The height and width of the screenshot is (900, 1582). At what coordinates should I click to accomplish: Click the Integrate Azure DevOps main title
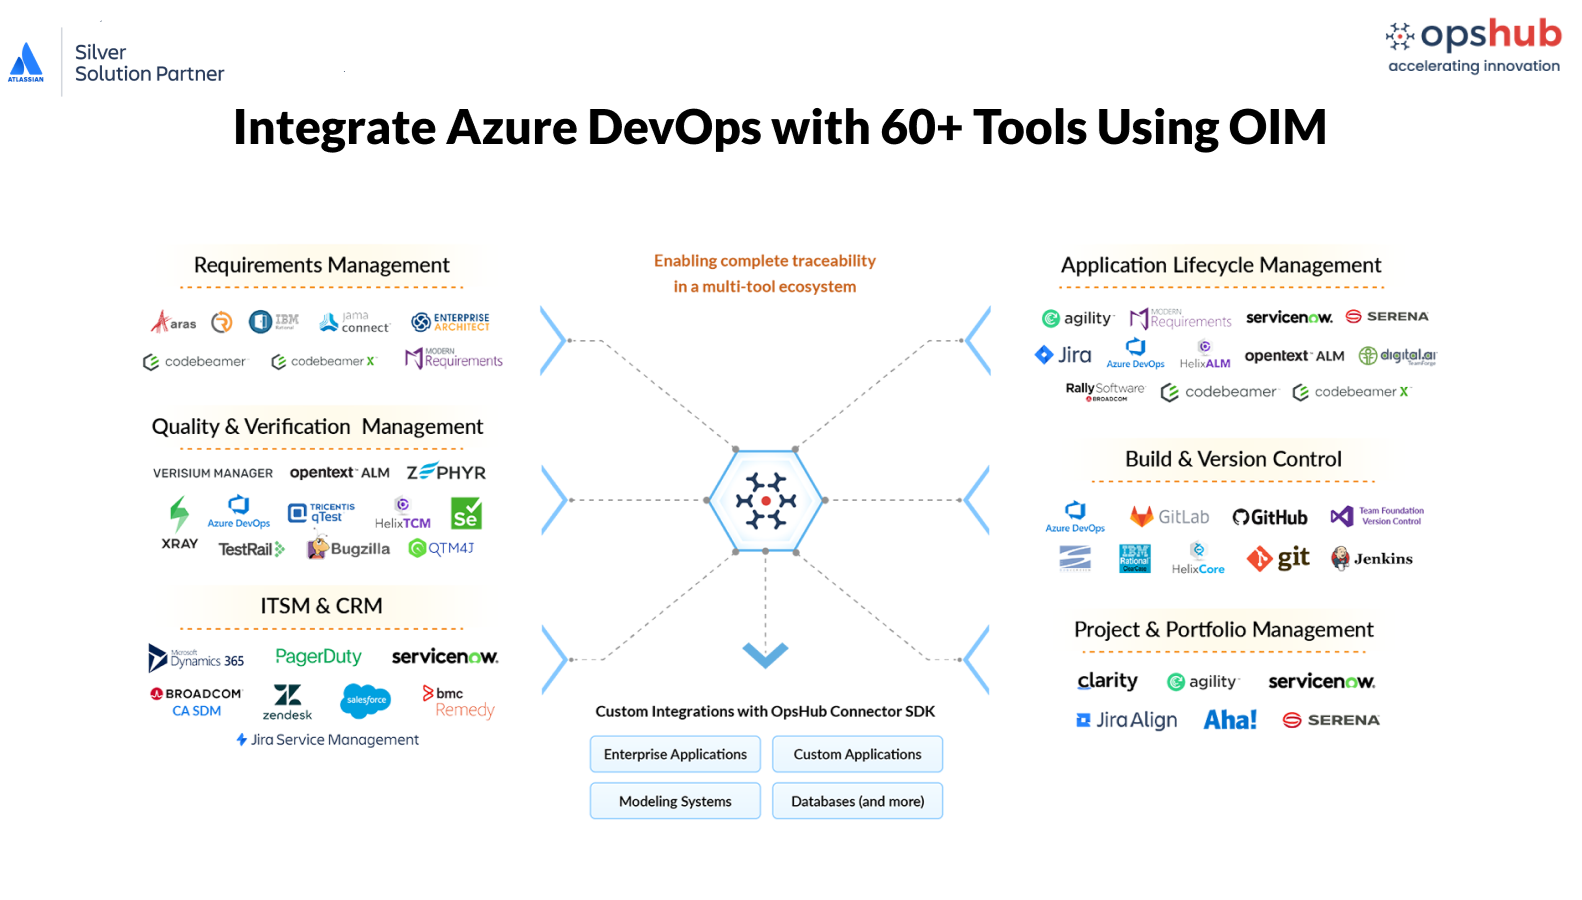coord(780,128)
